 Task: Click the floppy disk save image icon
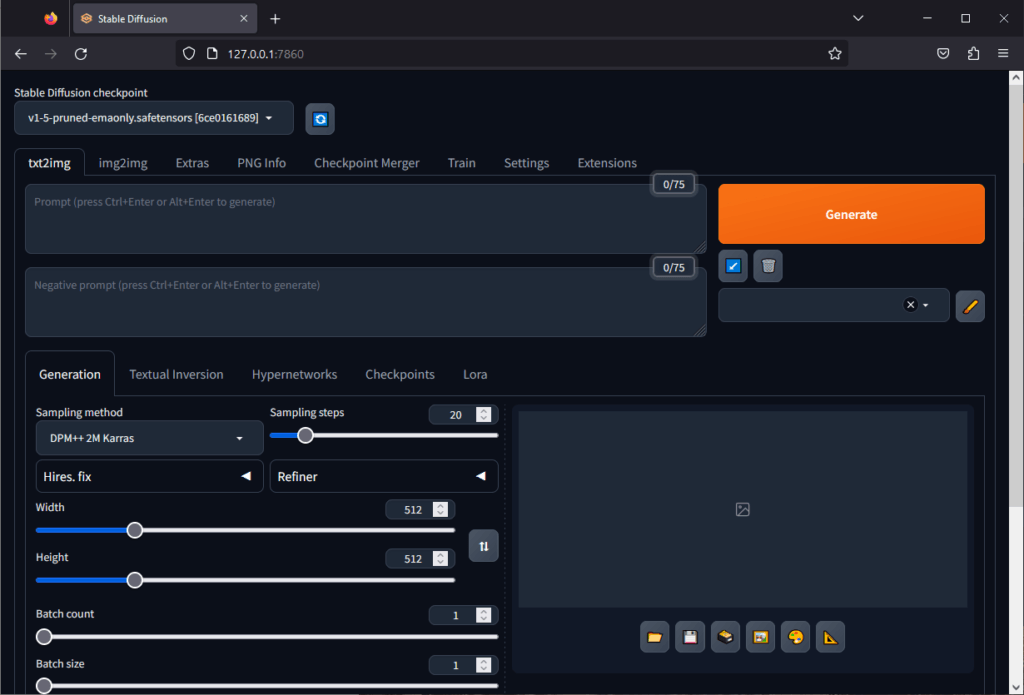pos(690,637)
